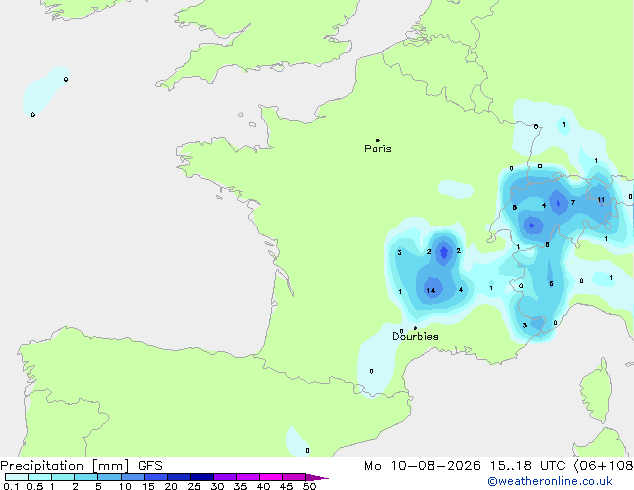Click the 14 mm precipitation value
Image resolution: width=634 pixels, height=490 pixels.
[431, 290]
